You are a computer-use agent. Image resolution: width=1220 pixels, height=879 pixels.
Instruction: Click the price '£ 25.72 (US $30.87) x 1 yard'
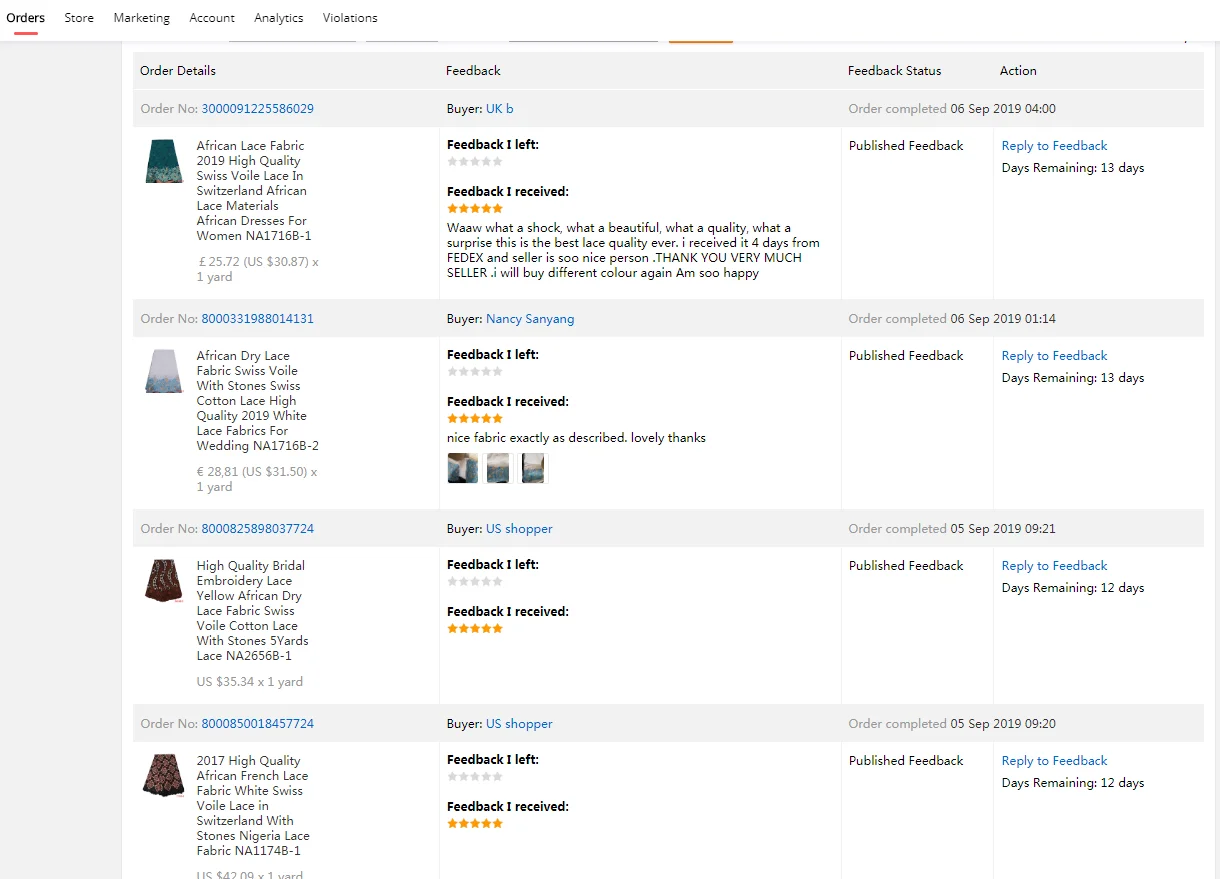(x=258, y=270)
